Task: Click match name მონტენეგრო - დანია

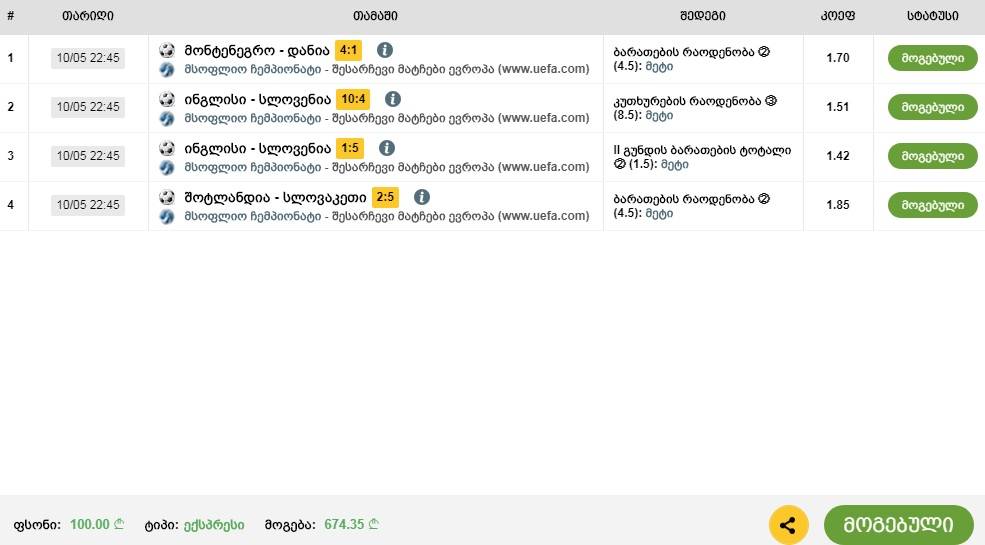Action: (256, 50)
